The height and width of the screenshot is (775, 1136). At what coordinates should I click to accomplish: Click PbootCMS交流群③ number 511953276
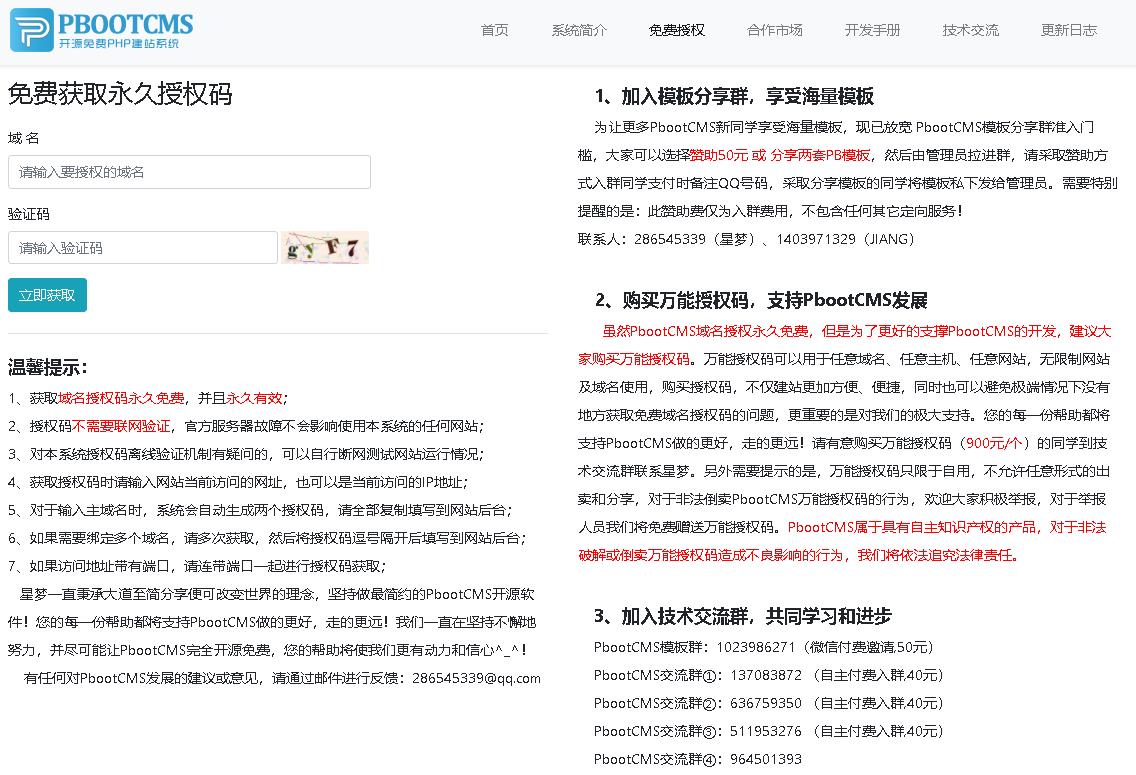(x=766, y=732)
